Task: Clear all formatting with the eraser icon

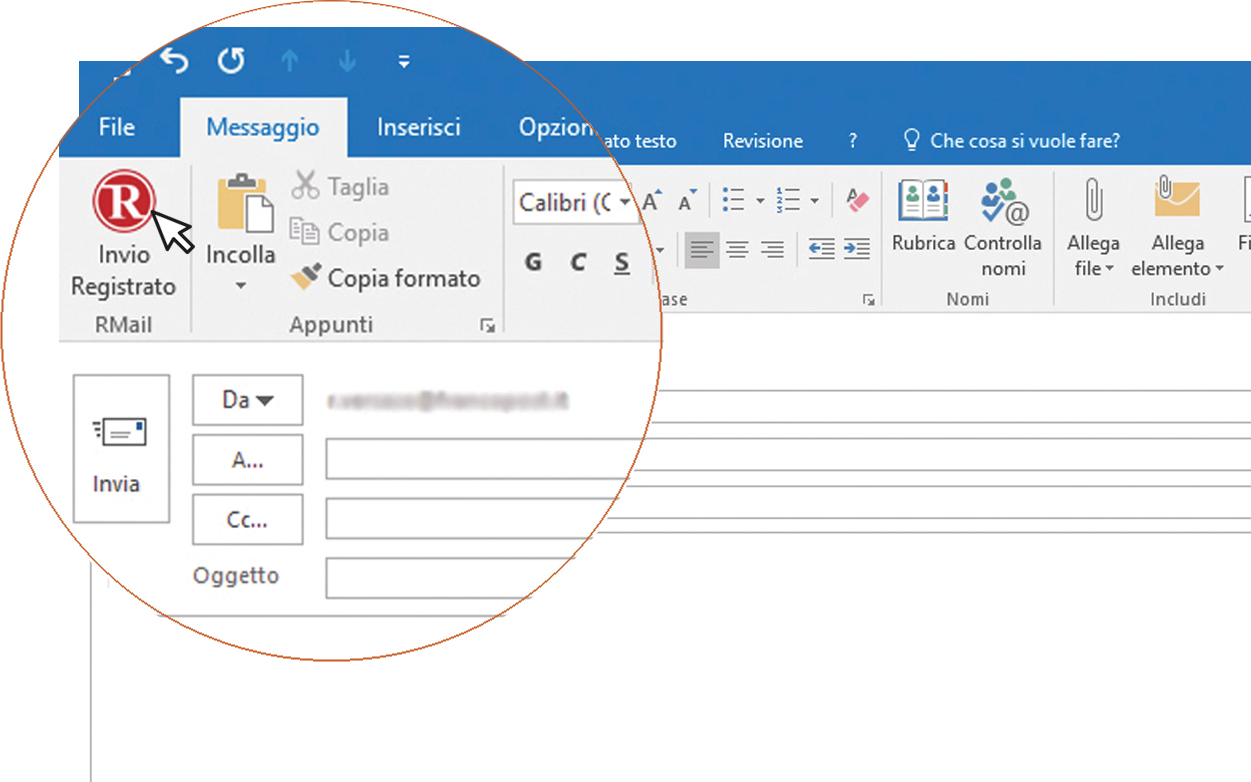Action: (x=857, y=201)
